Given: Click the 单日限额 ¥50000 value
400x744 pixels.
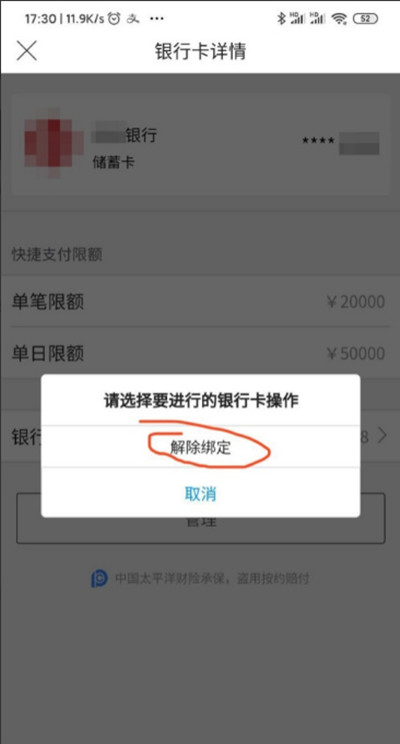Looking at the screenshot, I should (355, 353).
